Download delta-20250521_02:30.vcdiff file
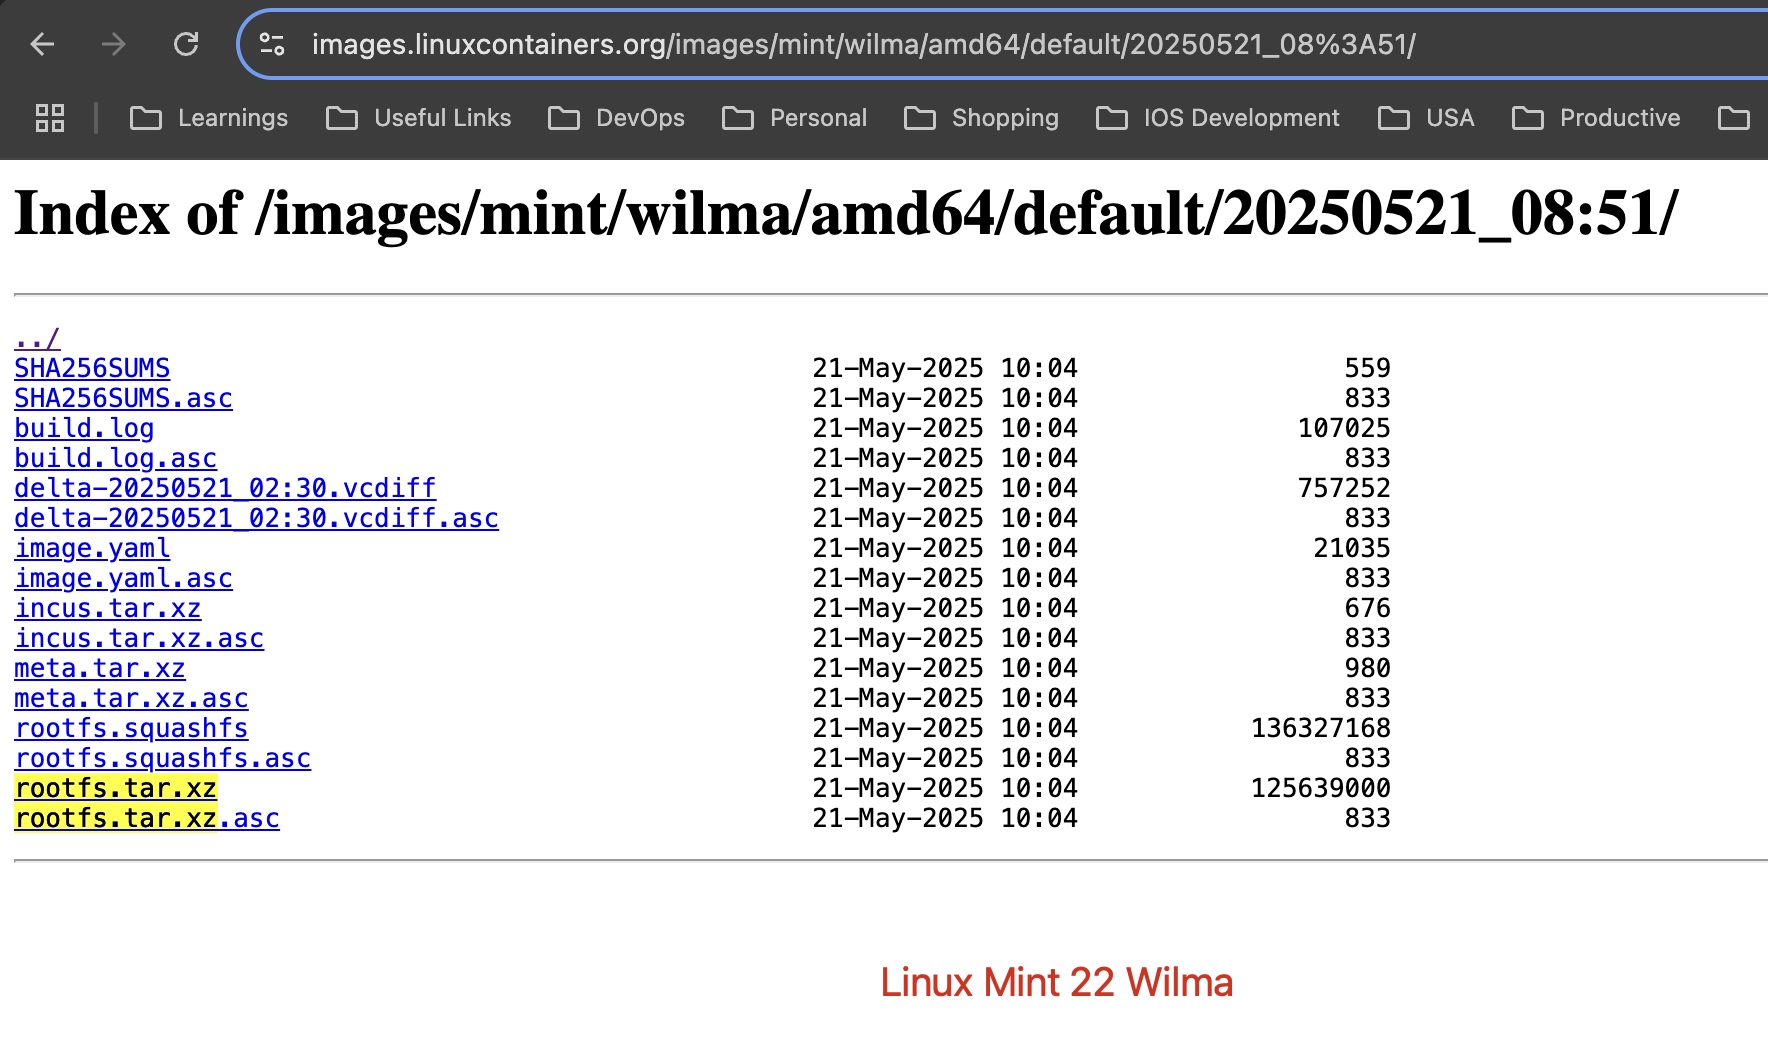This screenshot has height=1064, width=1768. coord(225,488)
